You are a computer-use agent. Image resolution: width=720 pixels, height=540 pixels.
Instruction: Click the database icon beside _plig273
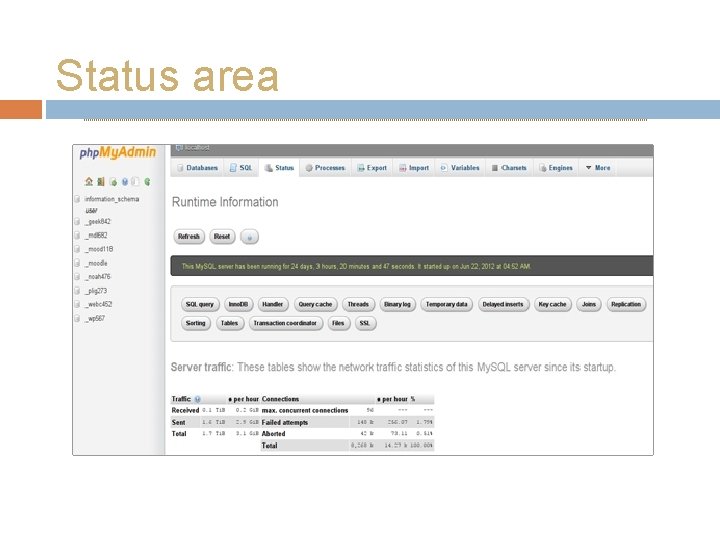coord(77,291)
